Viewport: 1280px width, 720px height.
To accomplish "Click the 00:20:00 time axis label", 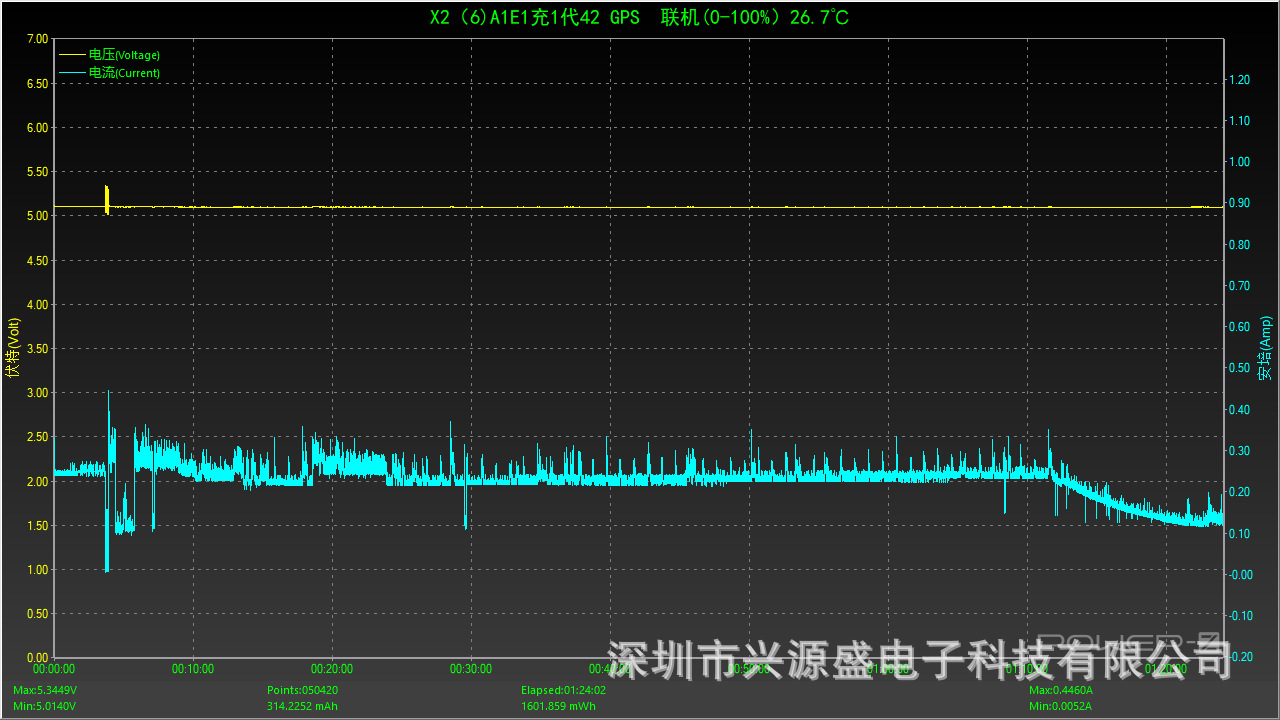I will coord(332,668).
